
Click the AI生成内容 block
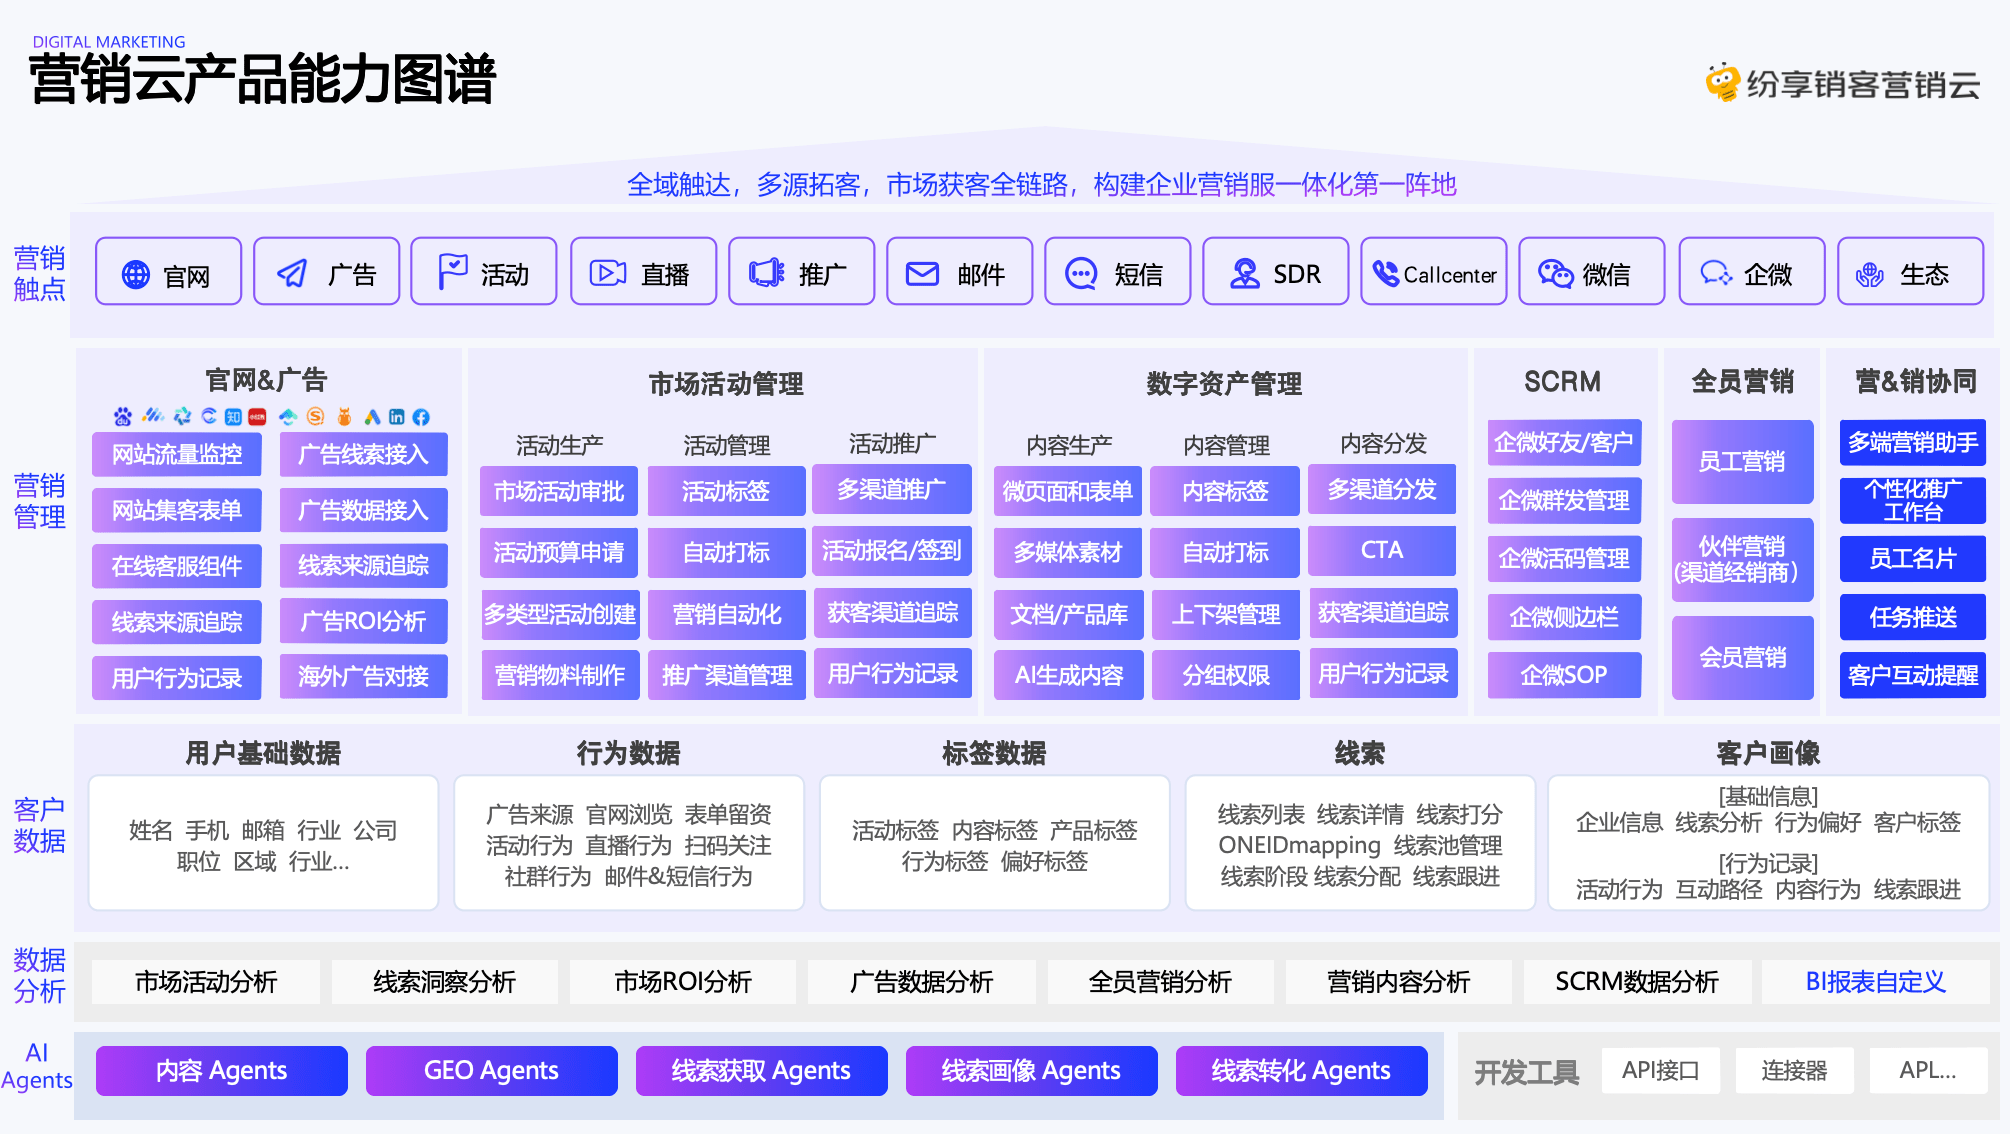(x=1068, y=675)
